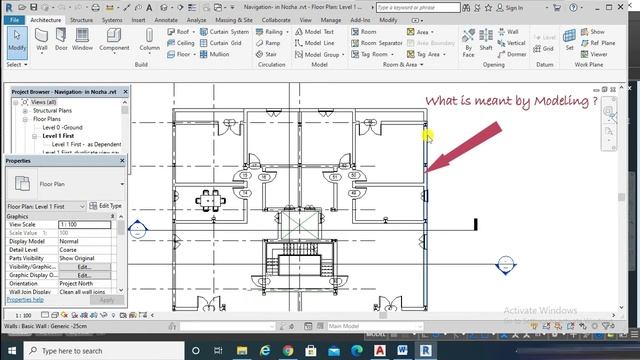Click the Dormer opening tool
Screen dimensions: 640x360
pos(512,54)
